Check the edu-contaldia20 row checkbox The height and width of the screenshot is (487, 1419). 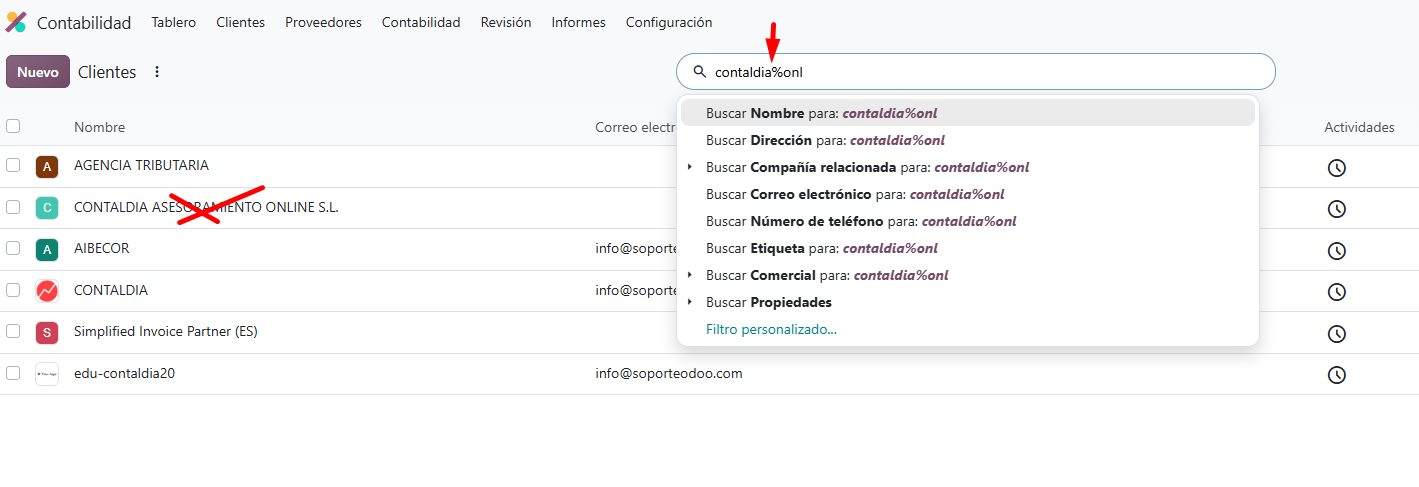click(x=13, y=373)
